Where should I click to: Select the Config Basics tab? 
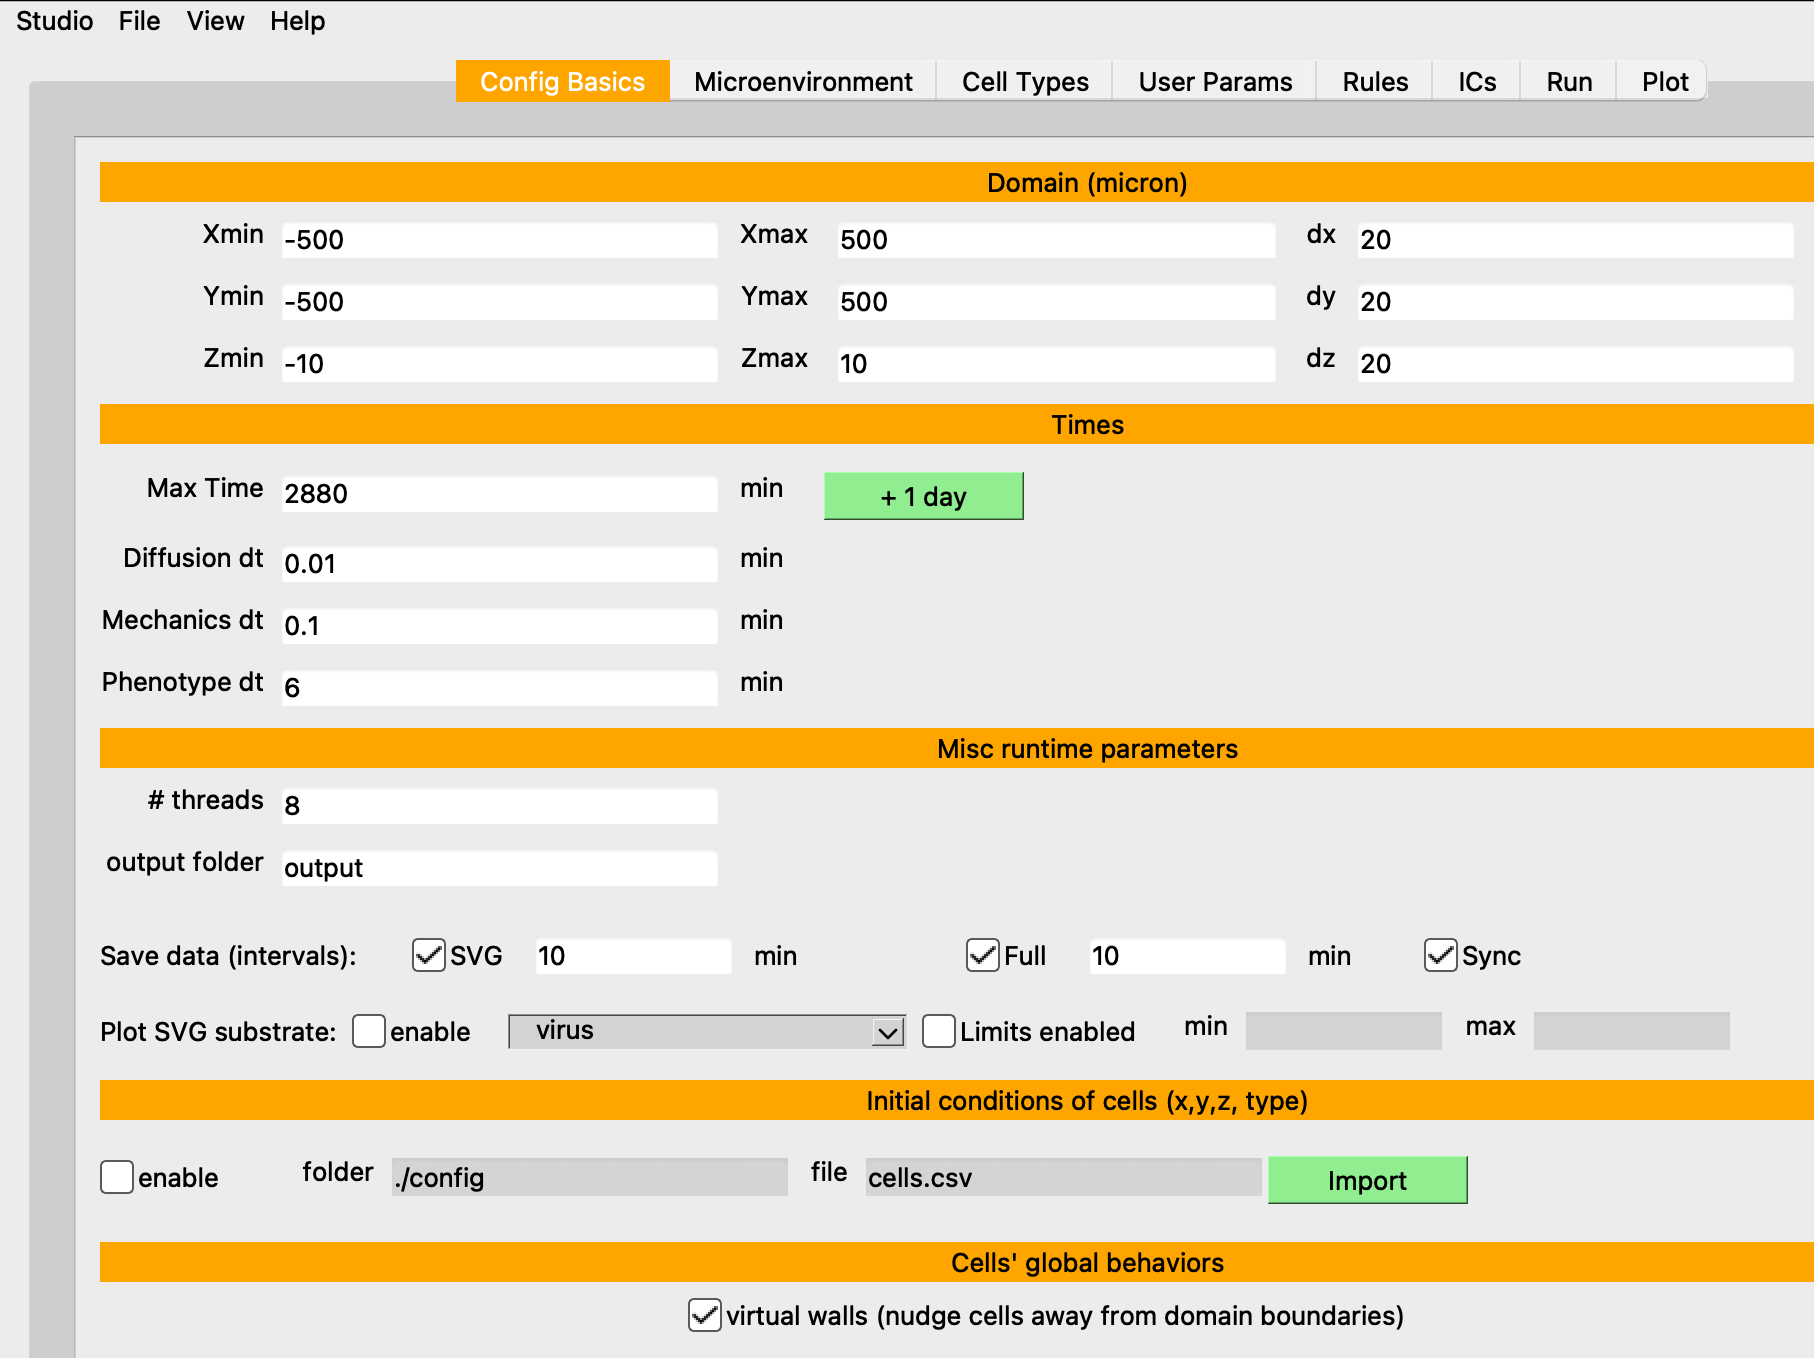pos(562,81)
